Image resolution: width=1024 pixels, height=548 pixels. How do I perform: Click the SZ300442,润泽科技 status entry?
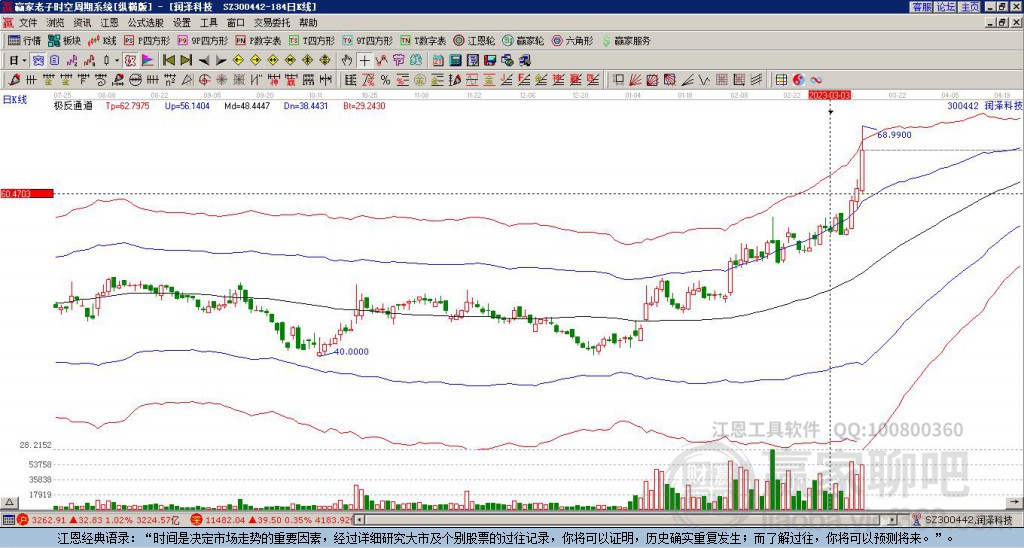click(968, 520)
